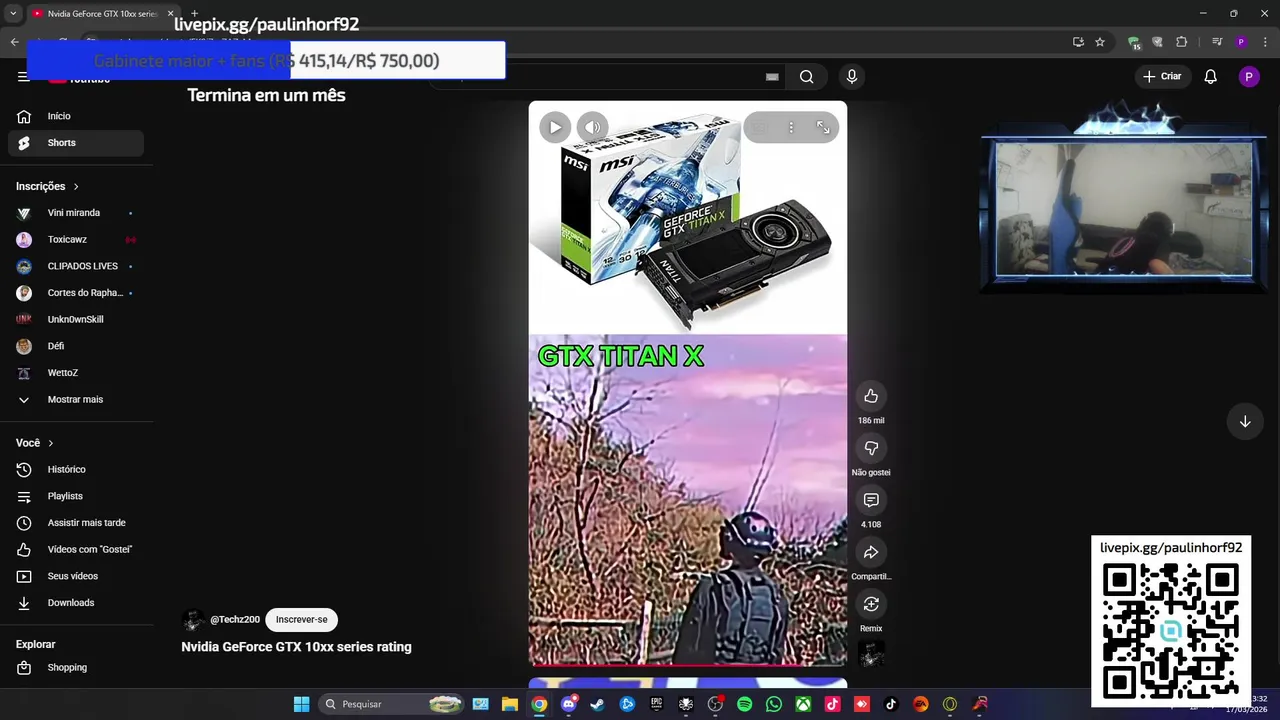1280x720 pixels.
Task: Open the Windows Start menu
Action: tap(301, 704)
